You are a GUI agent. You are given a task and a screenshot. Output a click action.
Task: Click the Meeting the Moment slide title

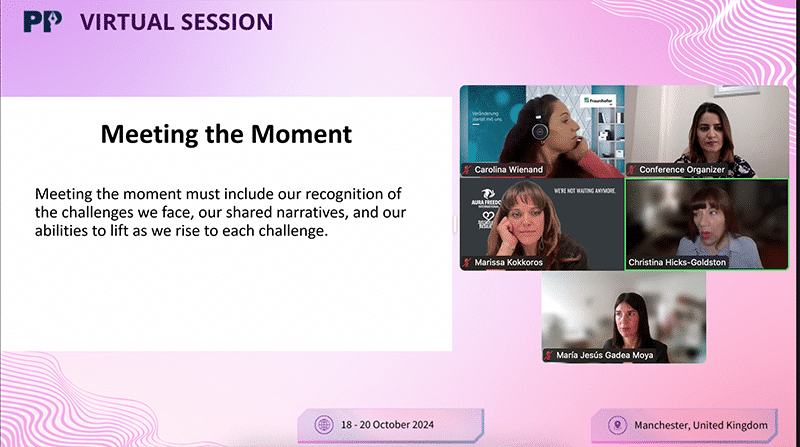226,133
